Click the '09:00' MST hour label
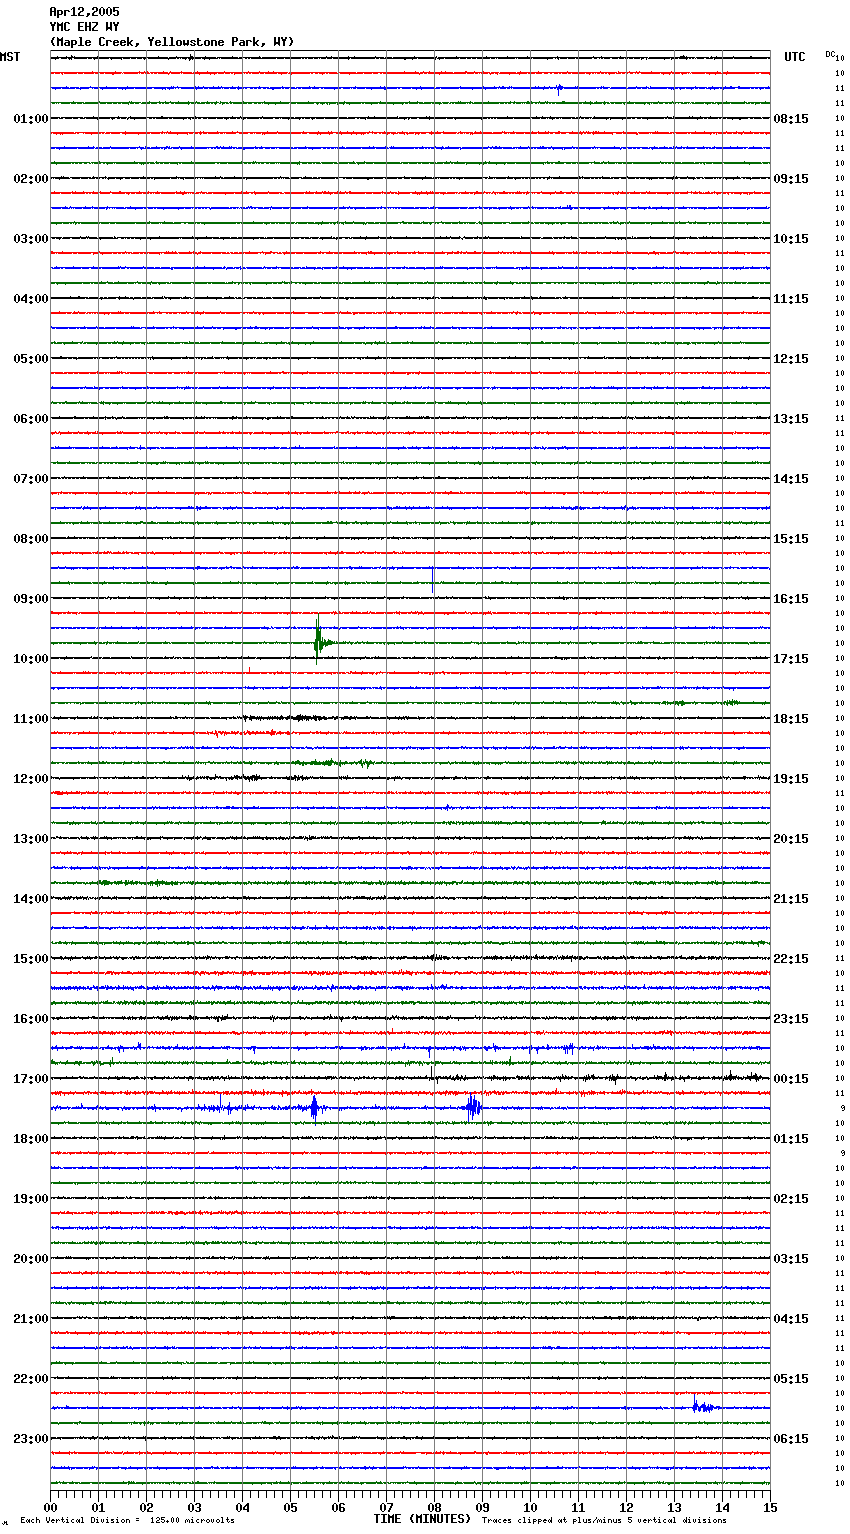Screen dimensions: 850x1534 point(30,599)
